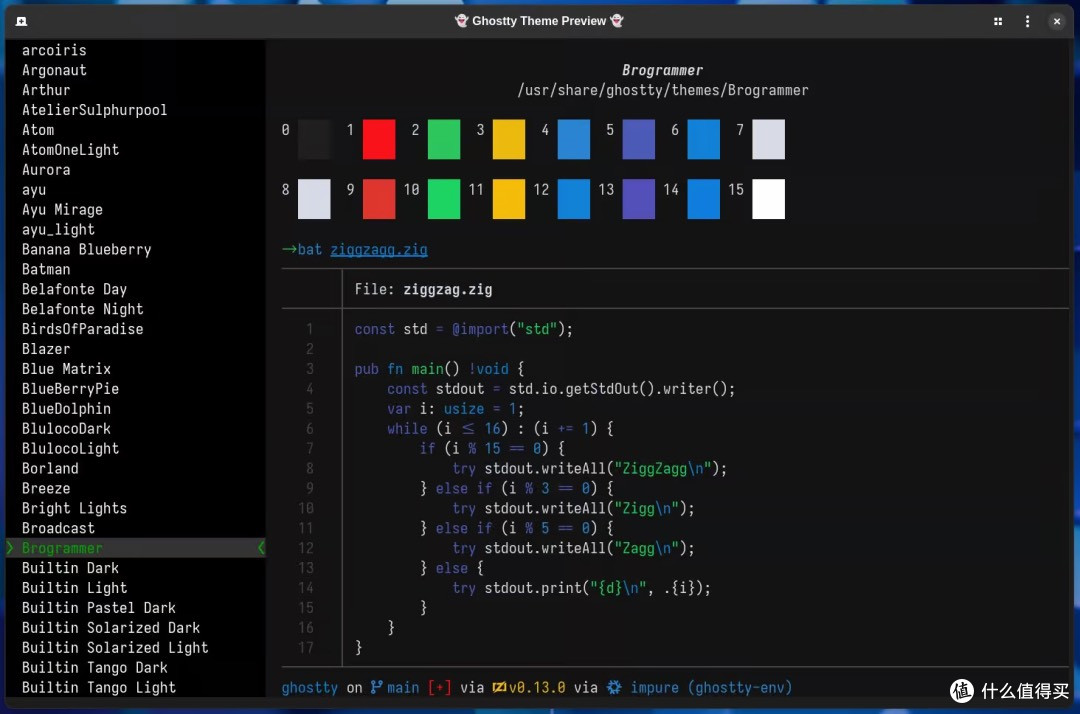Click the theme path /usr/share/ghostty/themes/Brogrammer
The height and width of the screenshot is (714, 1080).
pyautogui.click(x=663, y=90)
